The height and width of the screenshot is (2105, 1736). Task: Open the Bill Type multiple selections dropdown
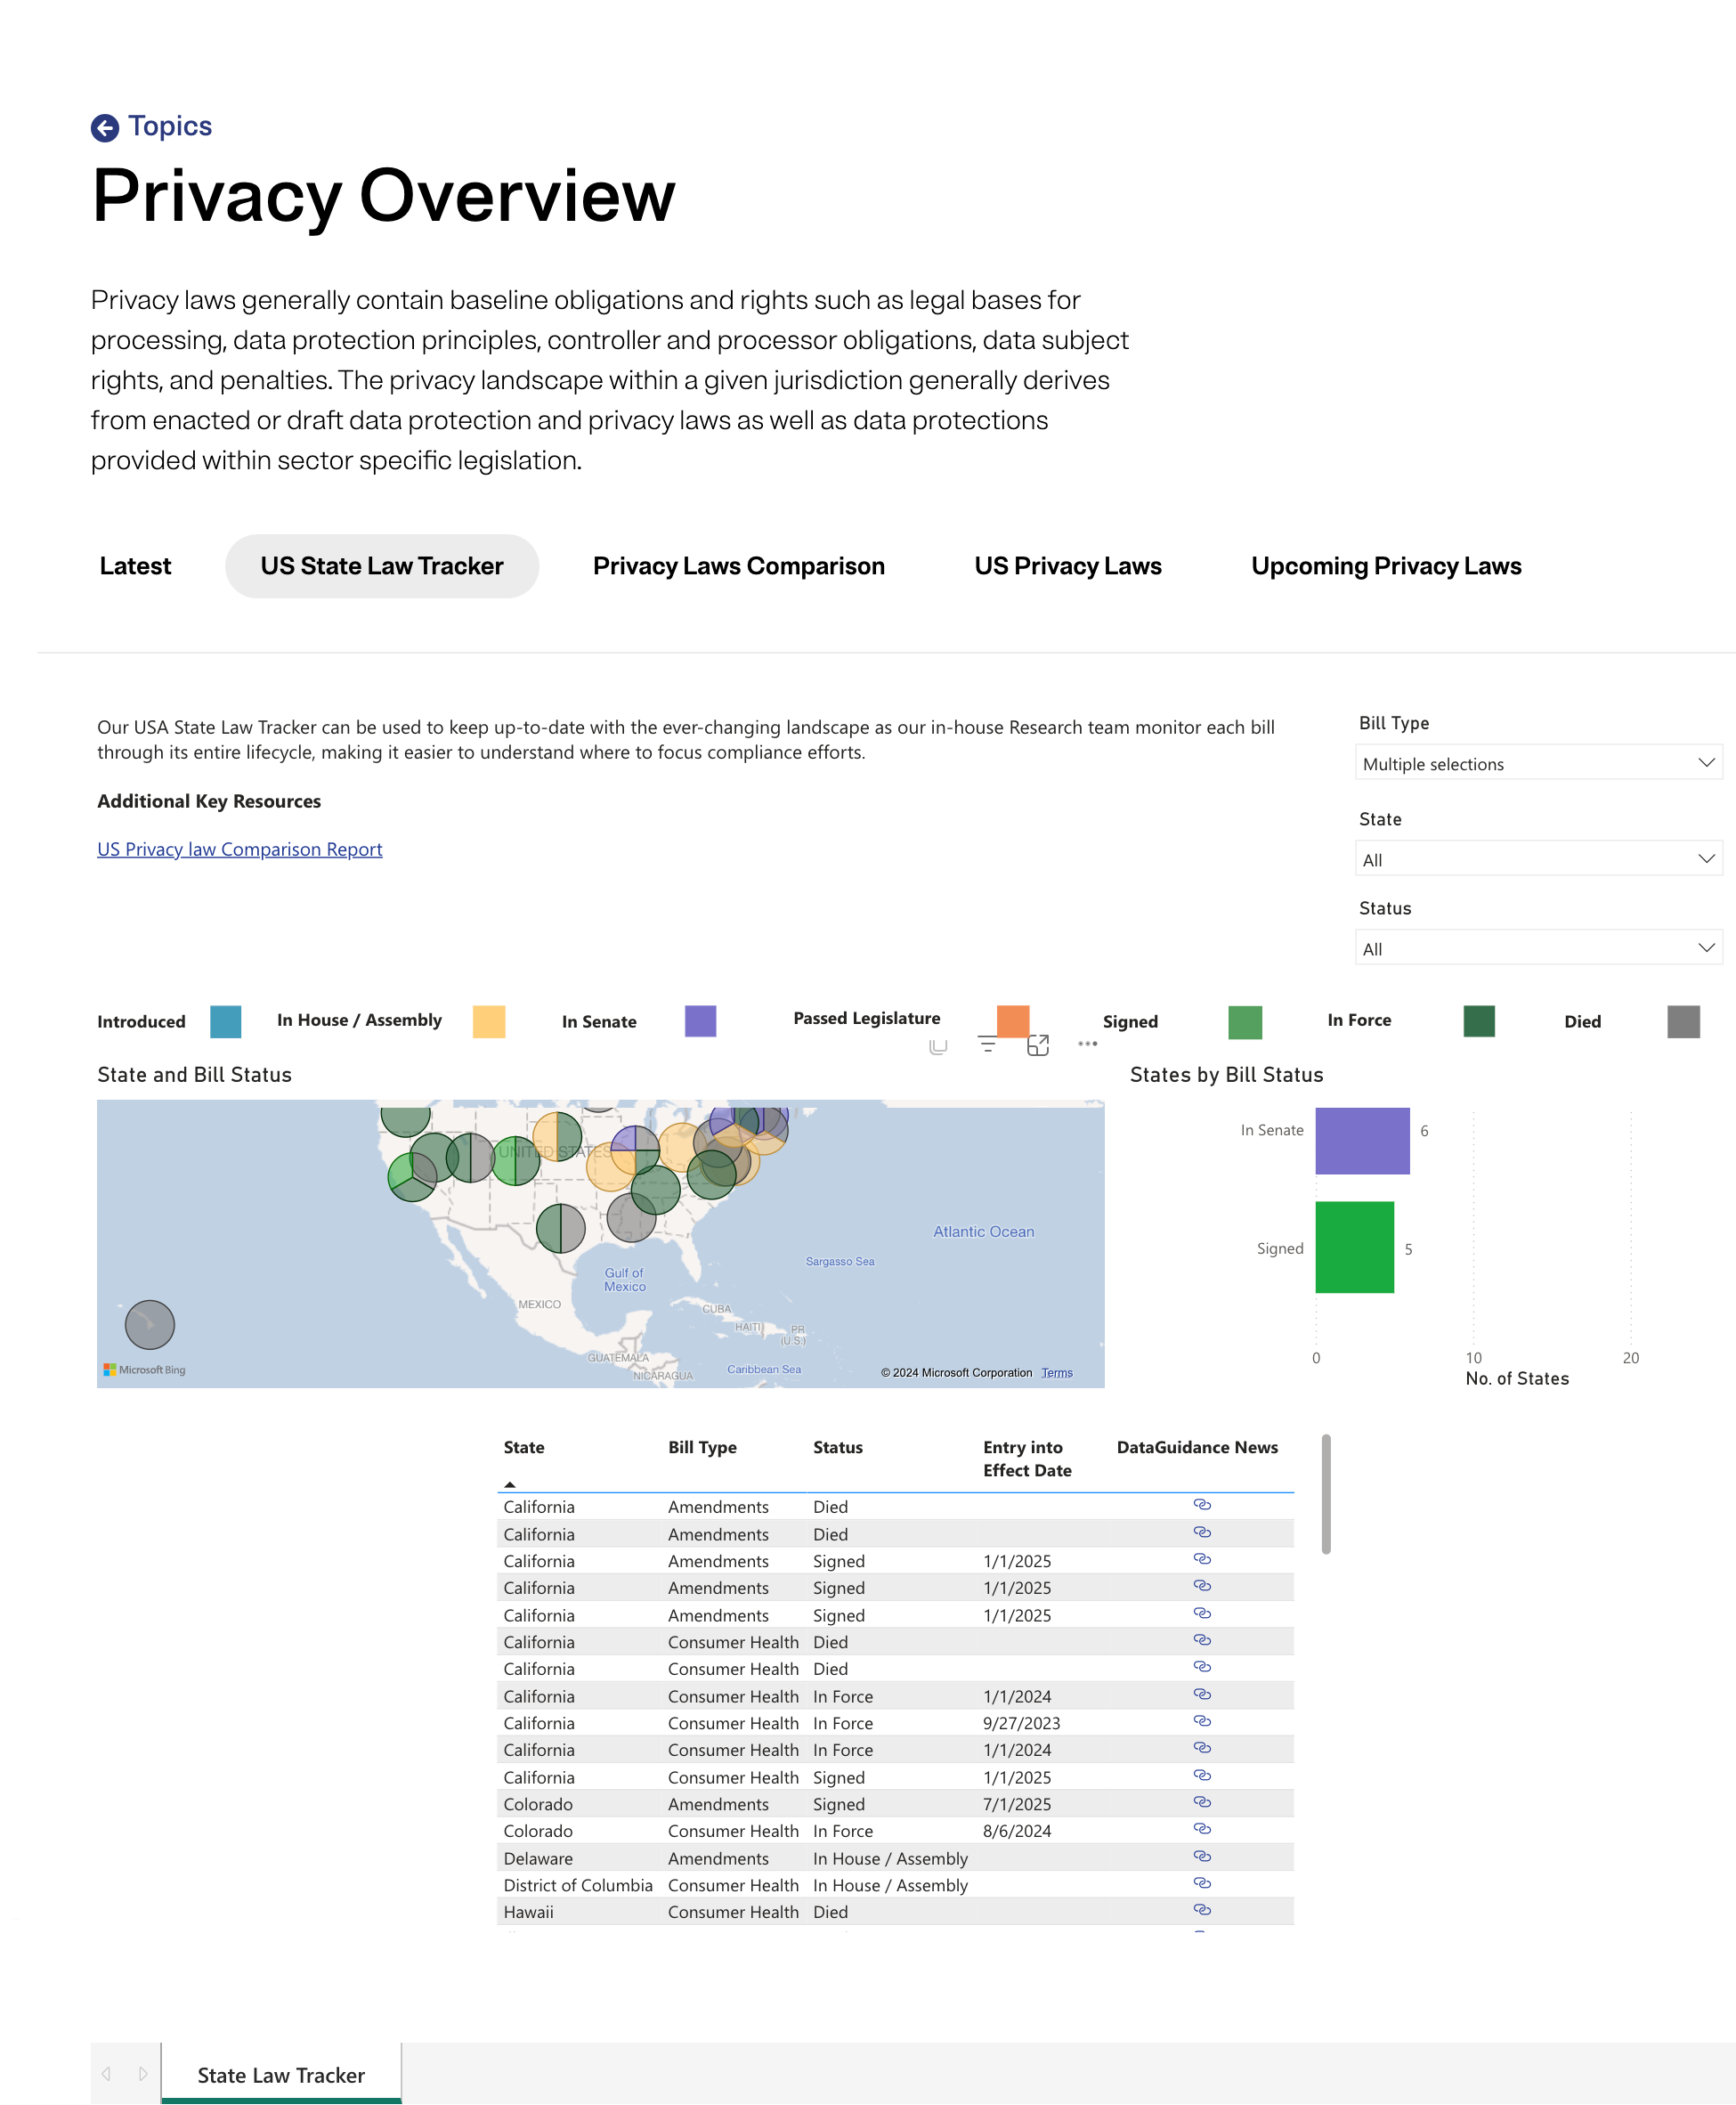point(1538,763)
